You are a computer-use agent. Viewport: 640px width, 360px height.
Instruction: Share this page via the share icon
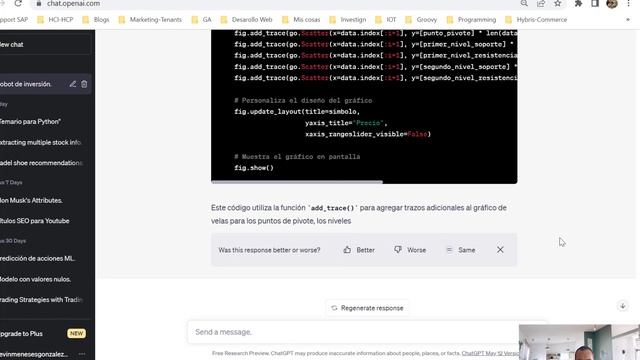coord(541,3)
